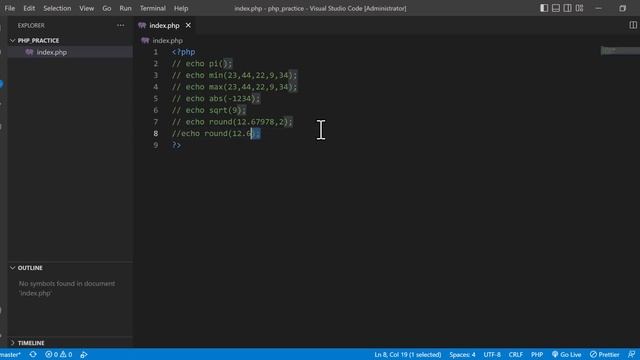Open the File menu
The width and height of the screenshot is (640, 360).
coord(9,8)
